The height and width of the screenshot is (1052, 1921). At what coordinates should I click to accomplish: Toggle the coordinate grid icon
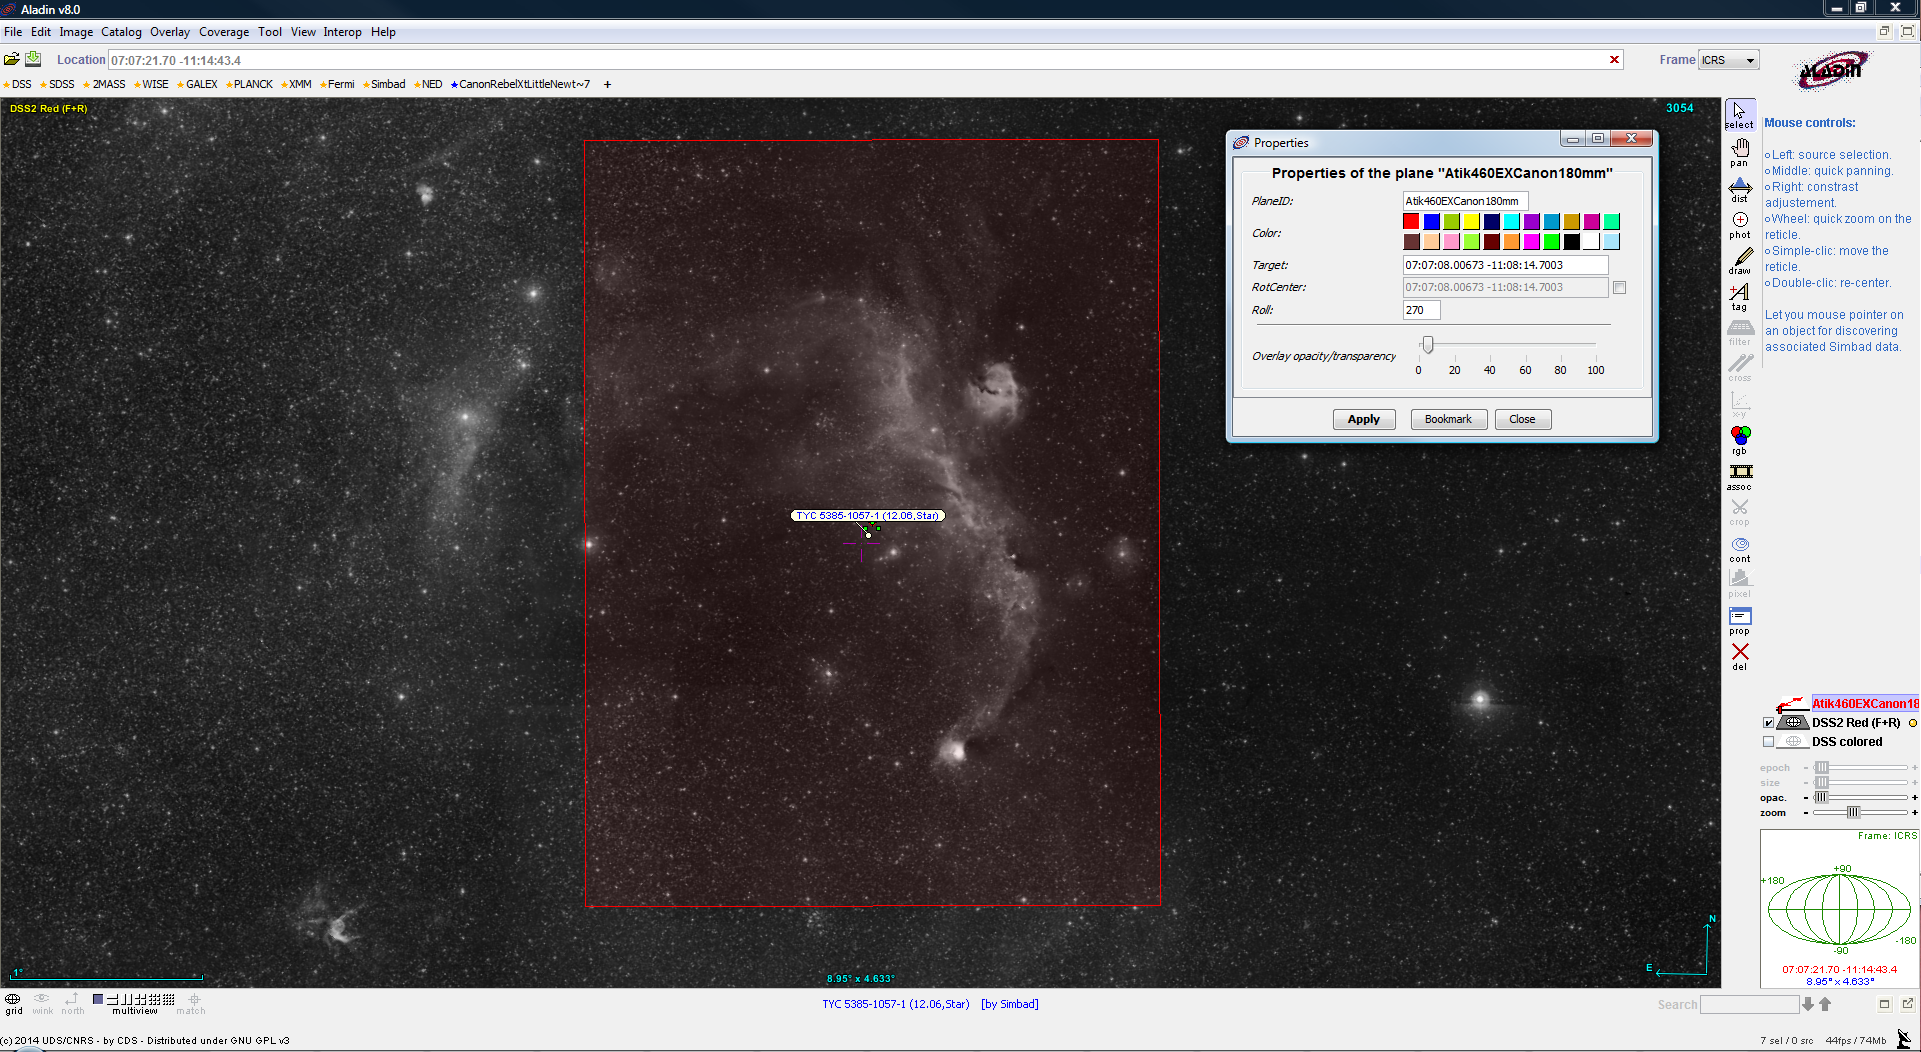(x=13, y=1001)
